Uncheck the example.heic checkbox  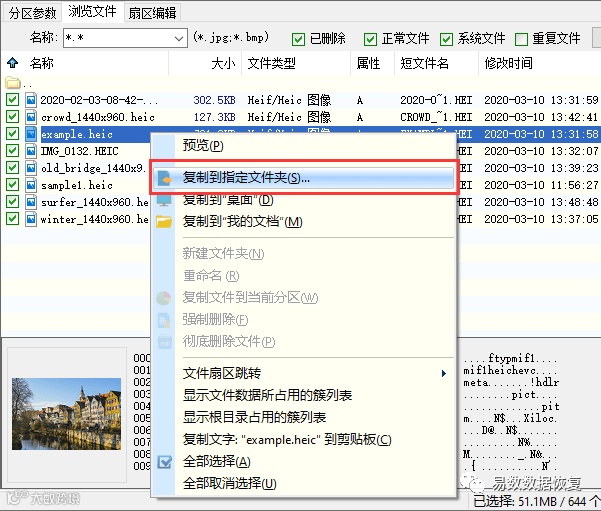tap(12, 134)
